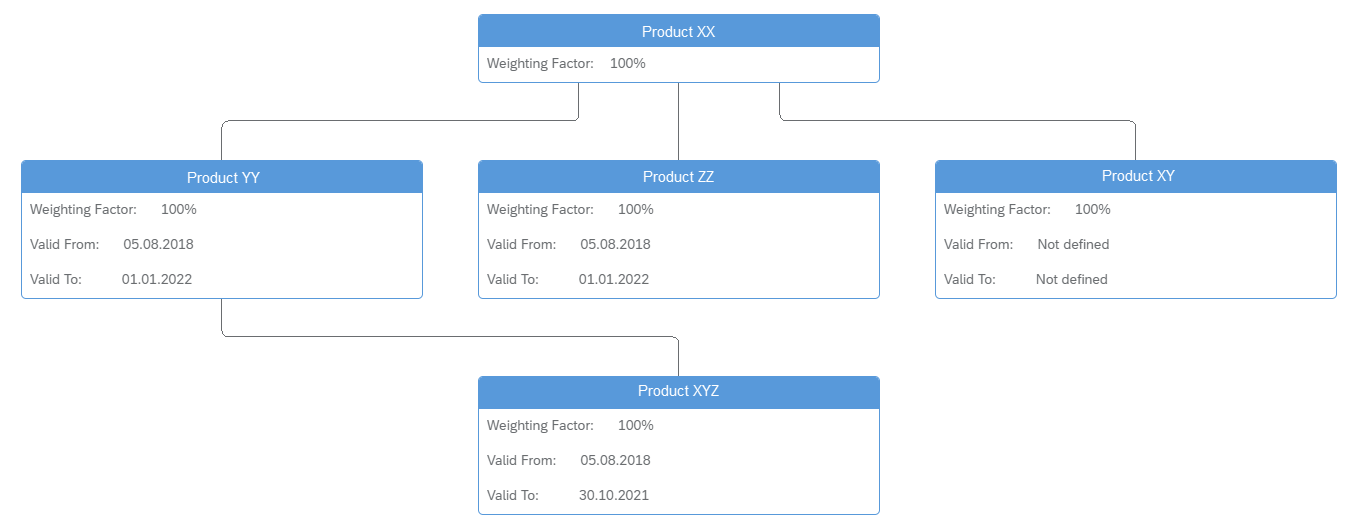
Task: Open the Product XY node header
Action: click(1135, 177)
